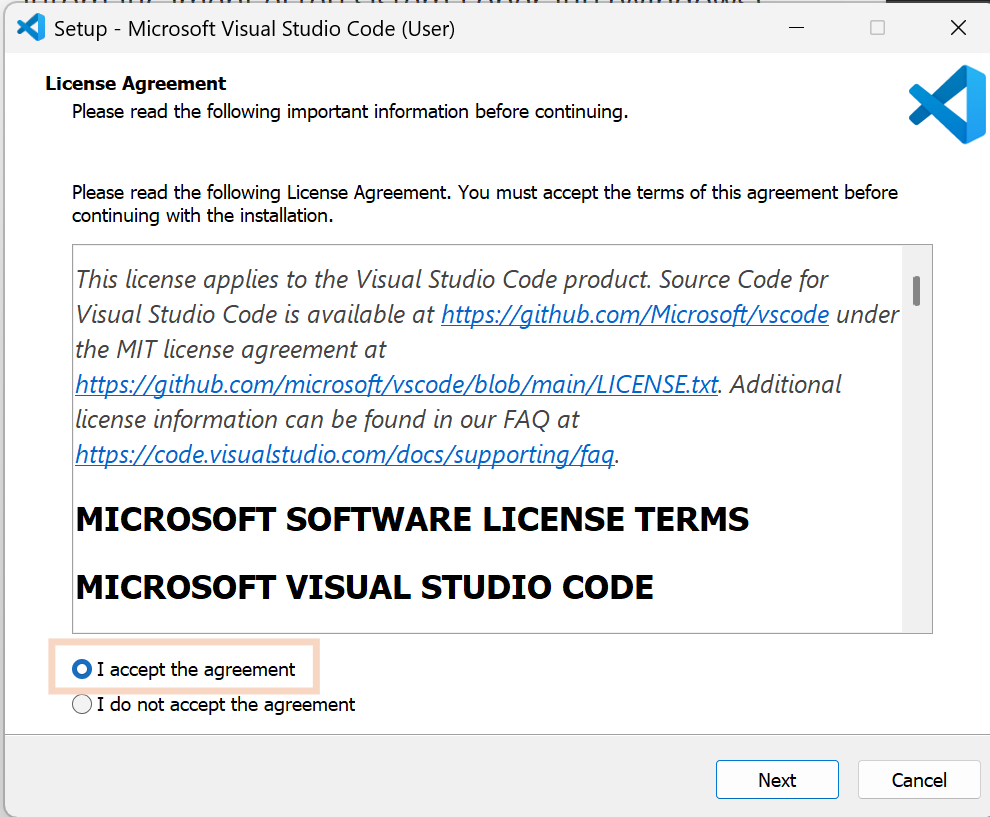The image size is (990, 817).
Task: Click 'Please read the following important information' text
Action: [350, 112]
